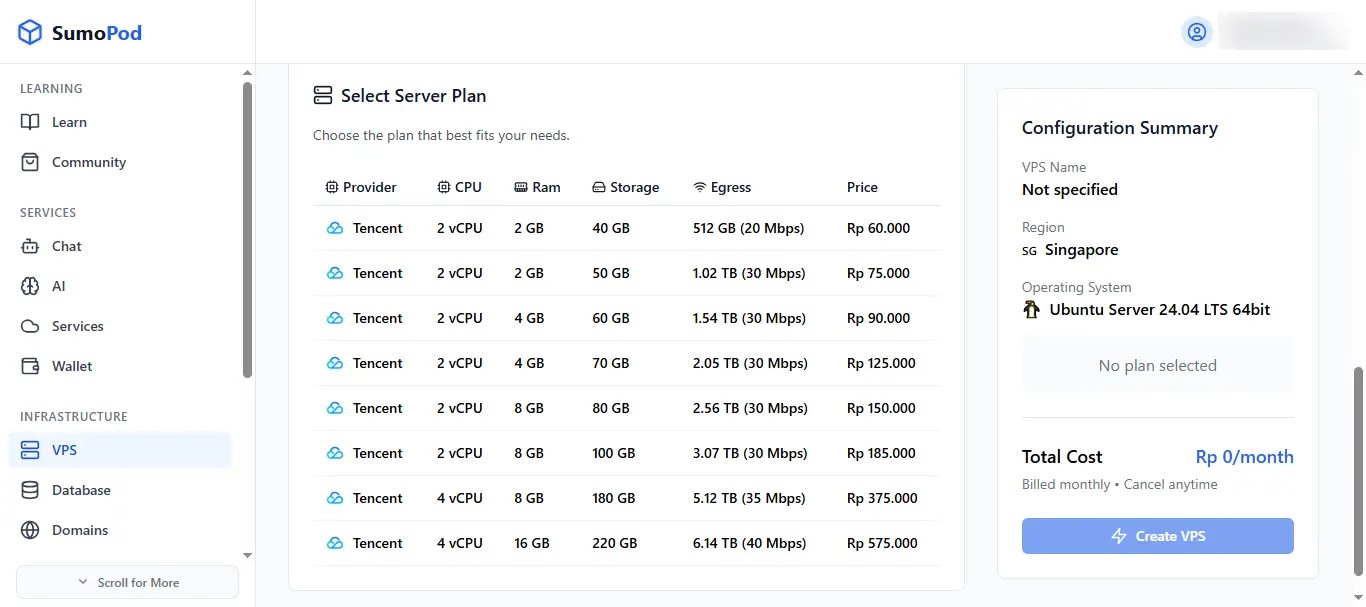Click the Rp 0/month total cost
This screenshot has width=1366, height=607.
coord(1245,457)
